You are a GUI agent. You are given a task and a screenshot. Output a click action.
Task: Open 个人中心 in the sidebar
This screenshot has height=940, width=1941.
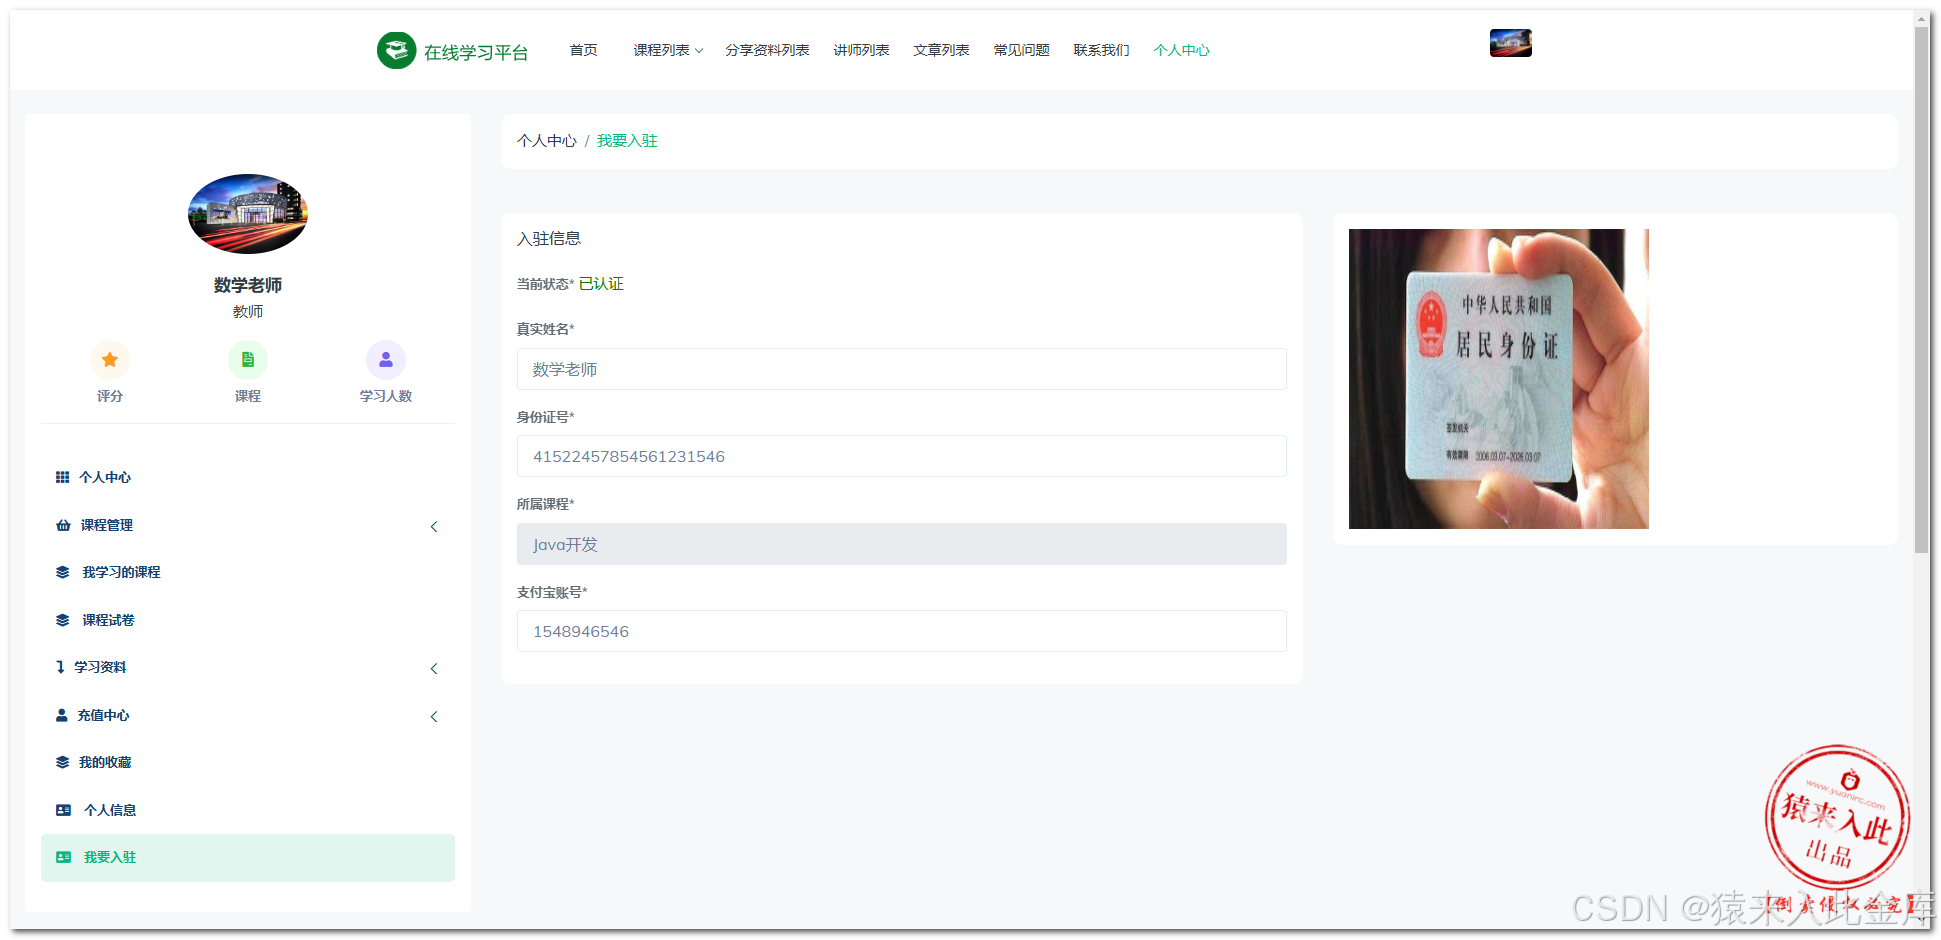tap(107, 477)
